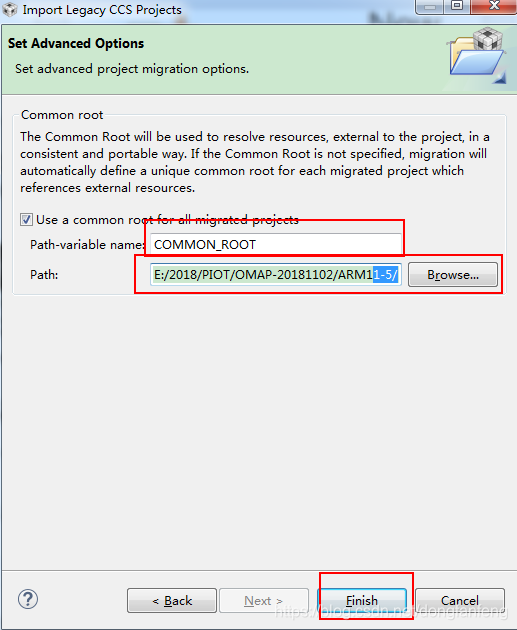Finish the project import wizard
The width and height of the screenshot is (517, 630).
pos(362,601)
